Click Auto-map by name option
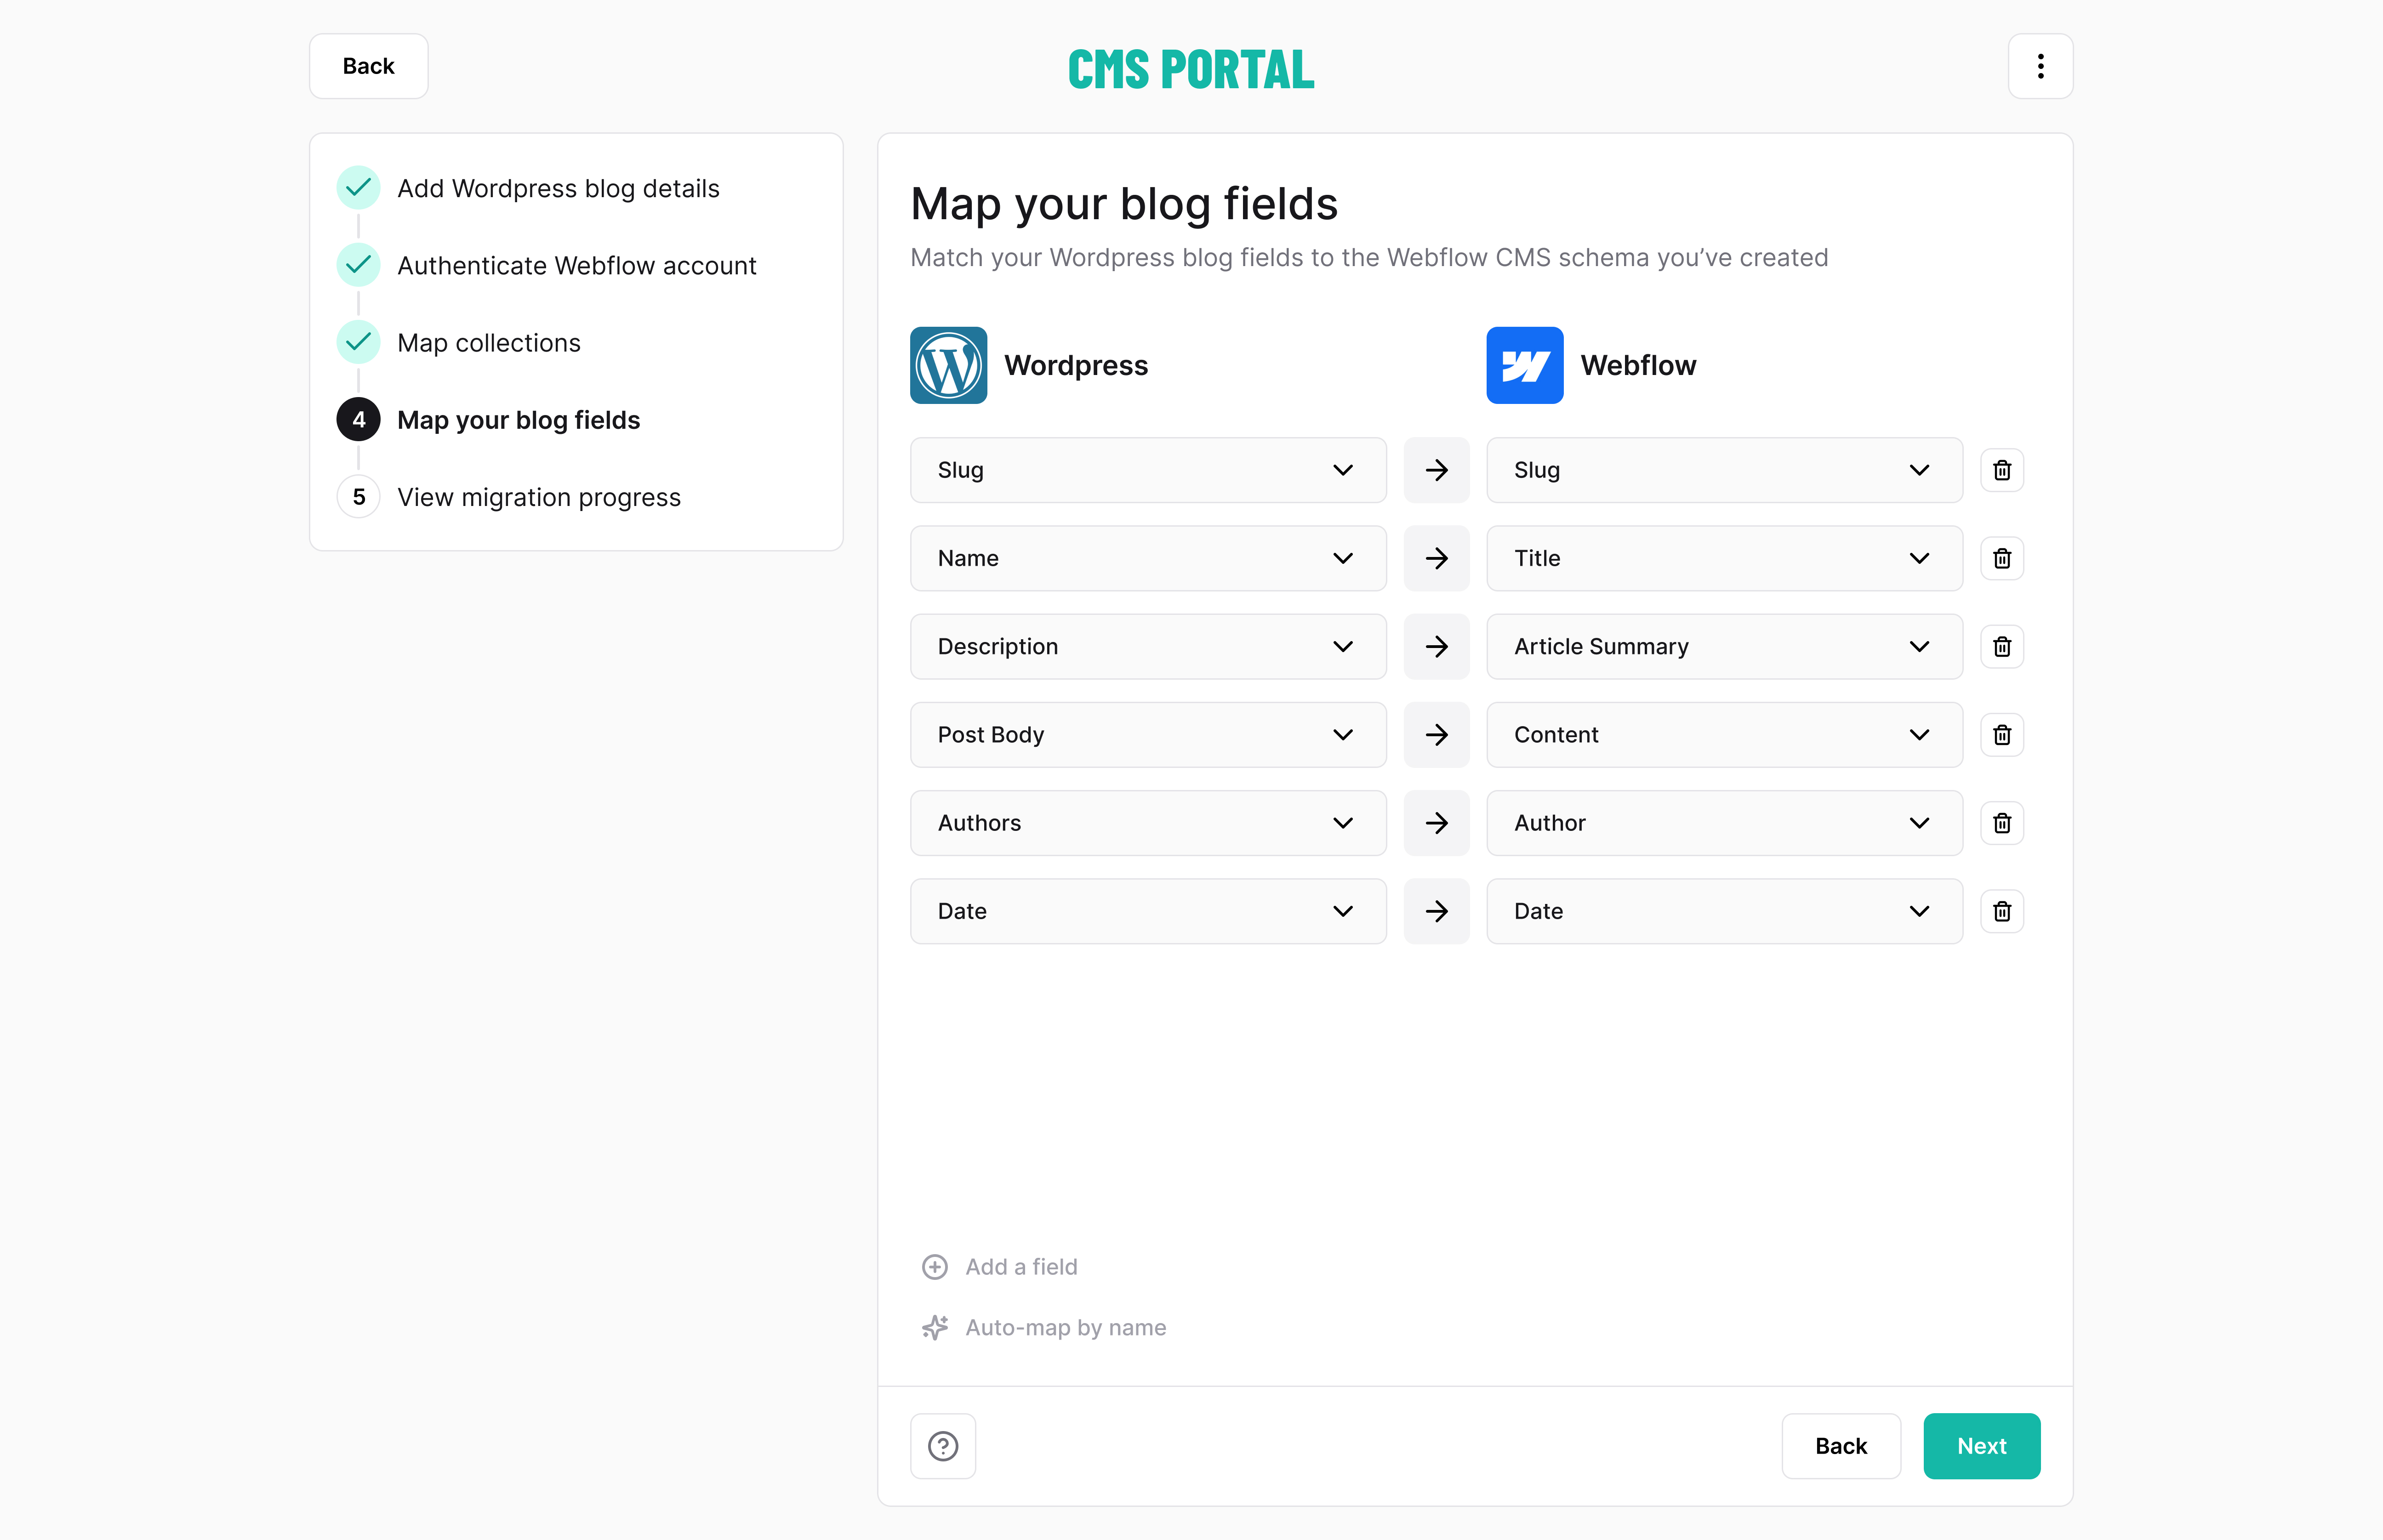 [1064, 1328]
